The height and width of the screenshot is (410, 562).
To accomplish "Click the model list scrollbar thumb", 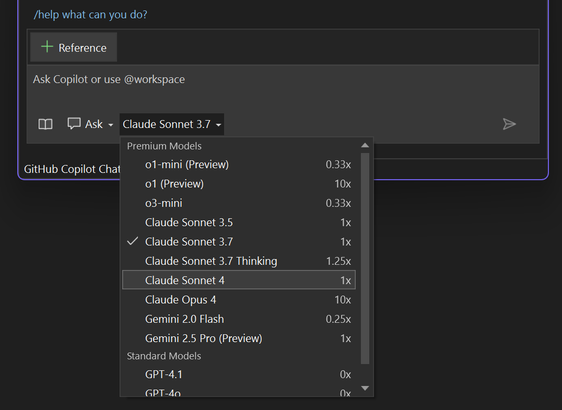I will coord(365,258).
